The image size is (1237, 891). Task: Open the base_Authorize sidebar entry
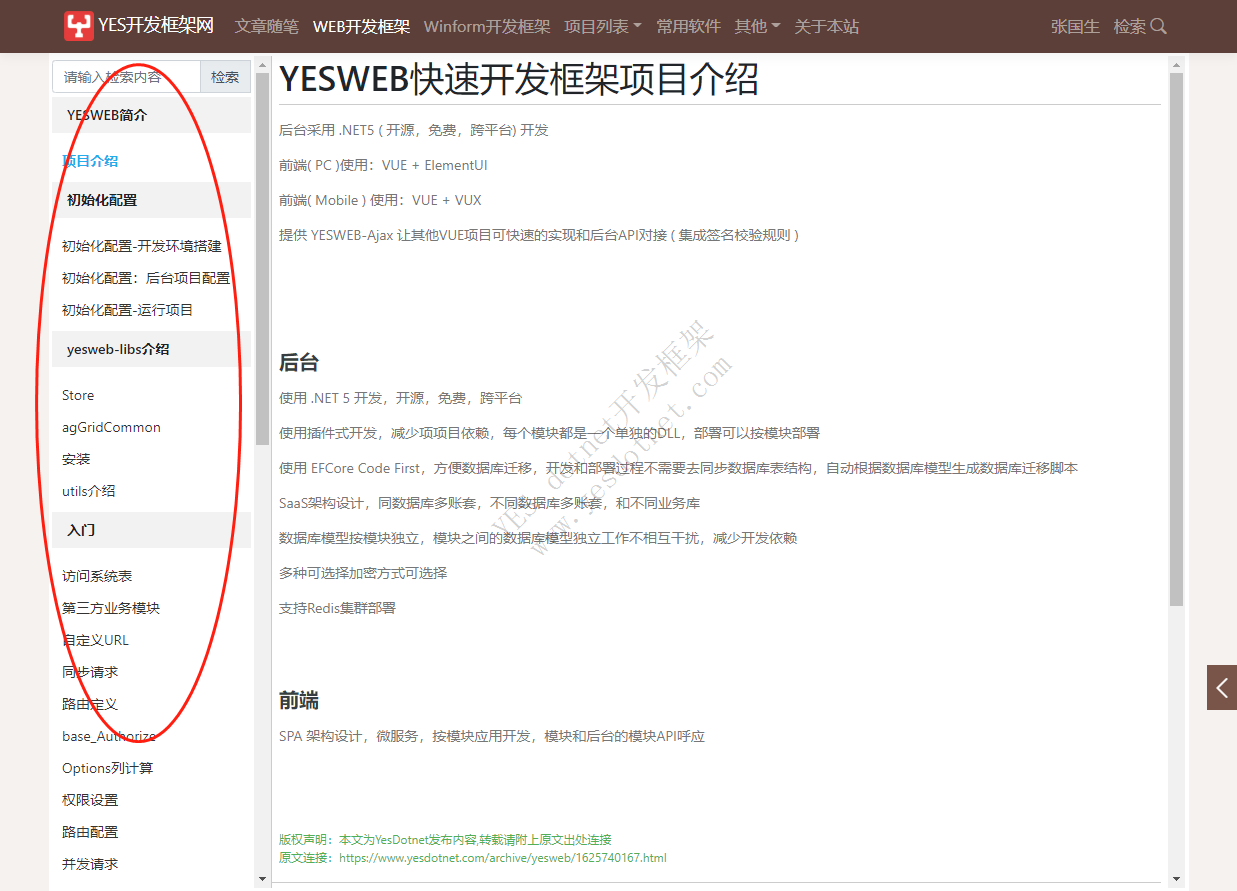[109, 736]
